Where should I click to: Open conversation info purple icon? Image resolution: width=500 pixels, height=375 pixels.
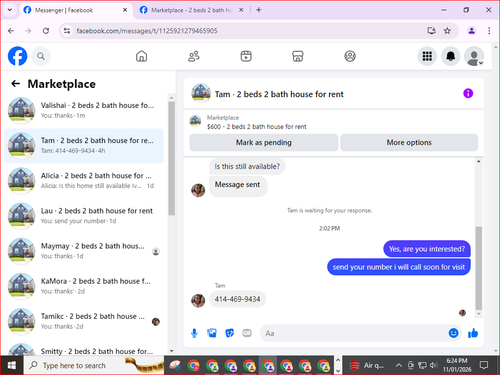pos(468,93)
